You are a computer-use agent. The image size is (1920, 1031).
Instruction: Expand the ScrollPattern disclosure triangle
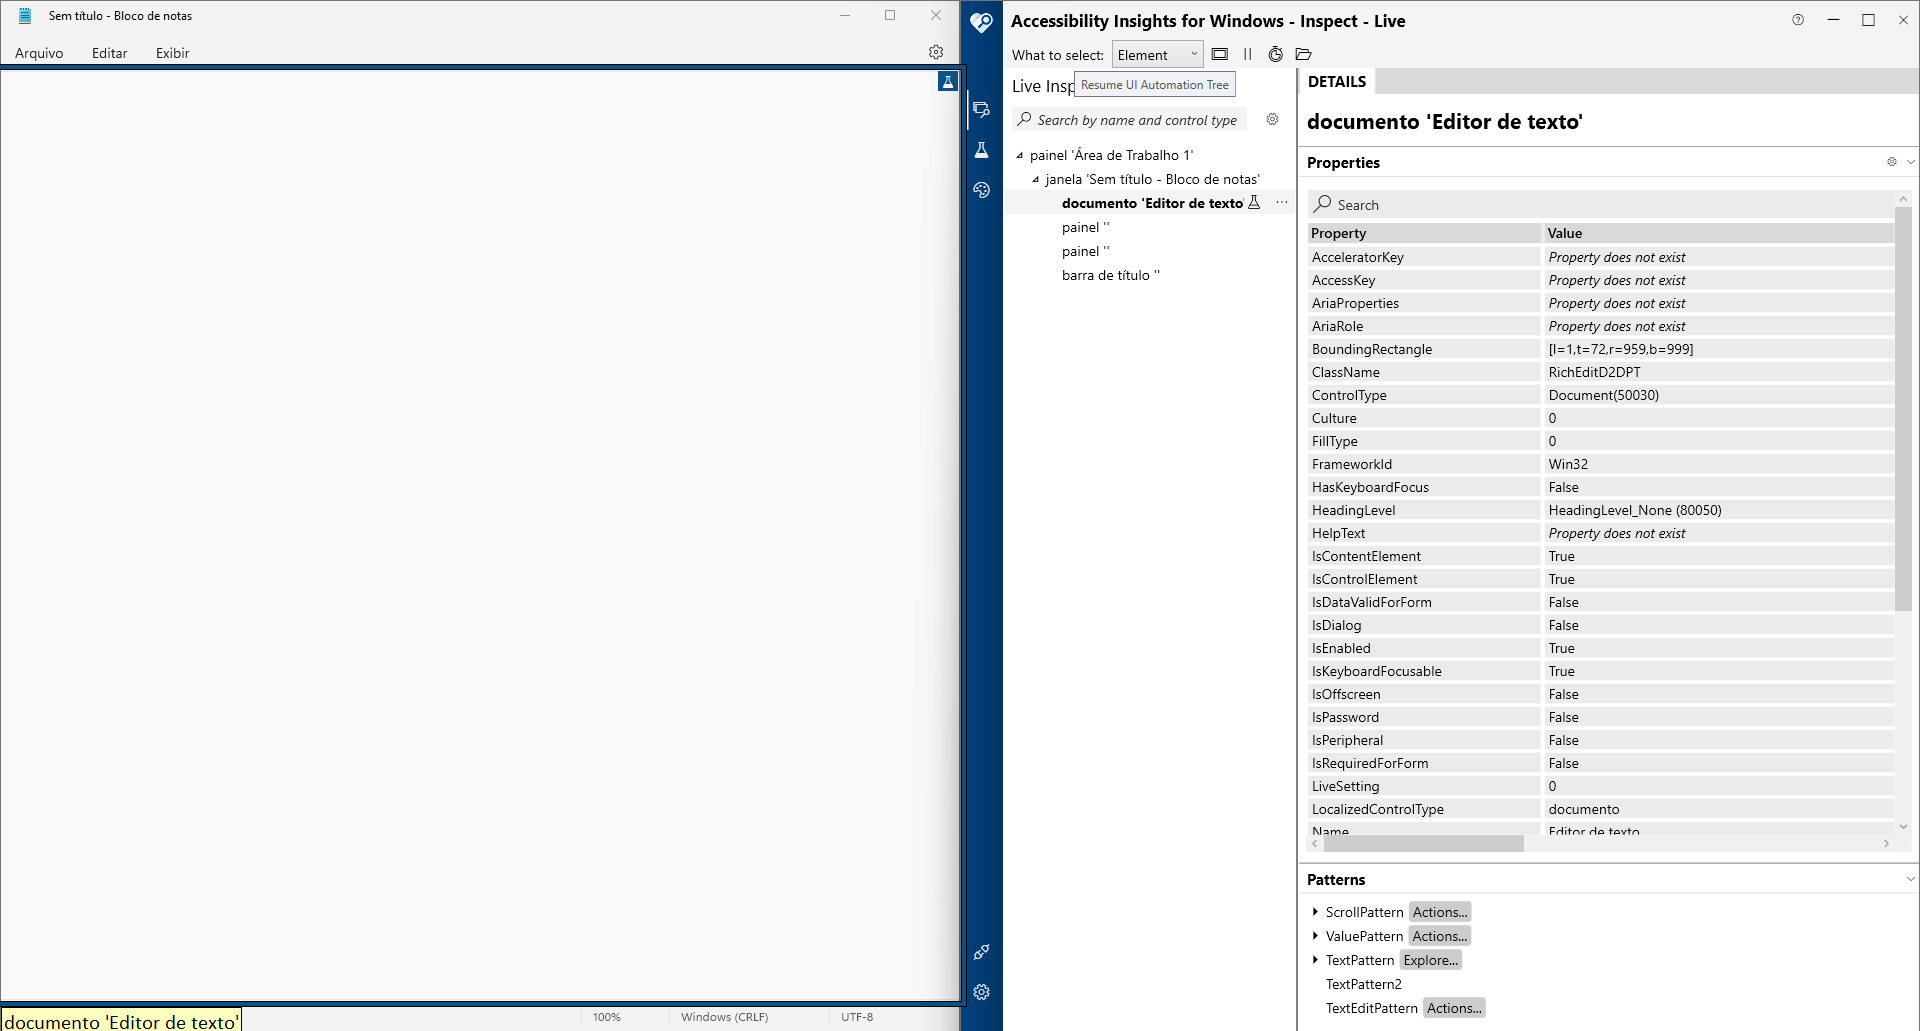1315,912
